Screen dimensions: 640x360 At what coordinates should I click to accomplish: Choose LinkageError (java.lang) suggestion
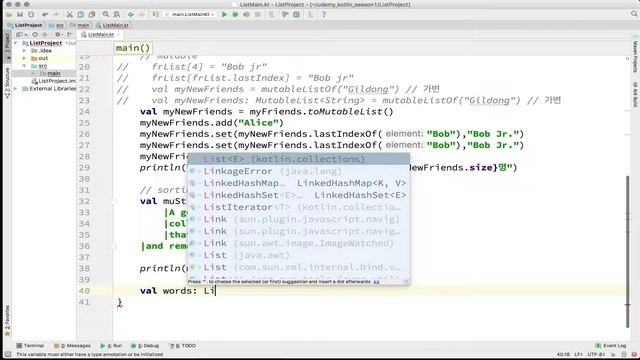[299, 171]
